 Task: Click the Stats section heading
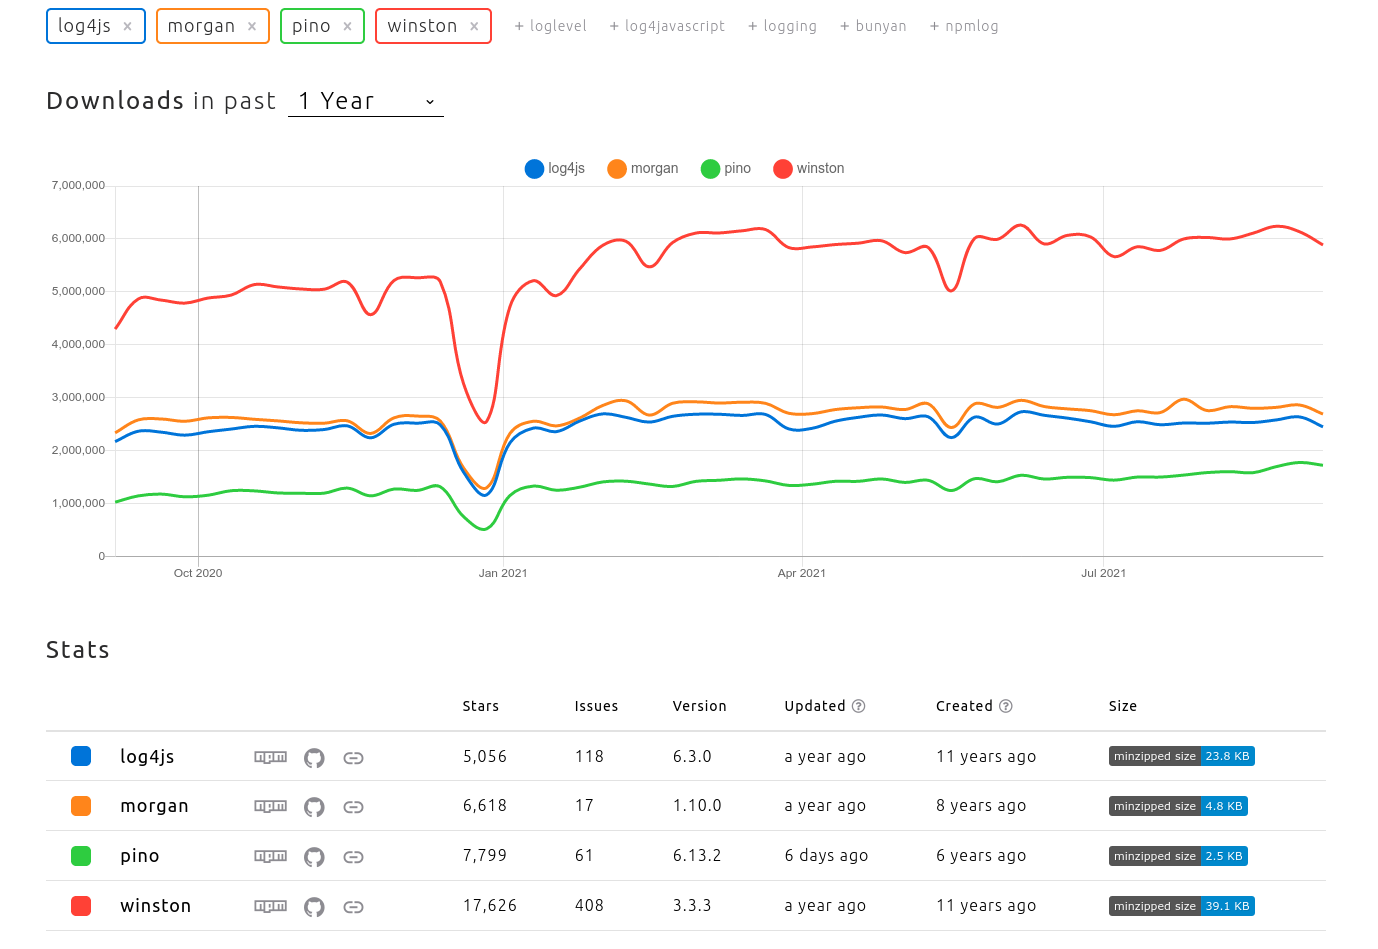pos(78,650)
